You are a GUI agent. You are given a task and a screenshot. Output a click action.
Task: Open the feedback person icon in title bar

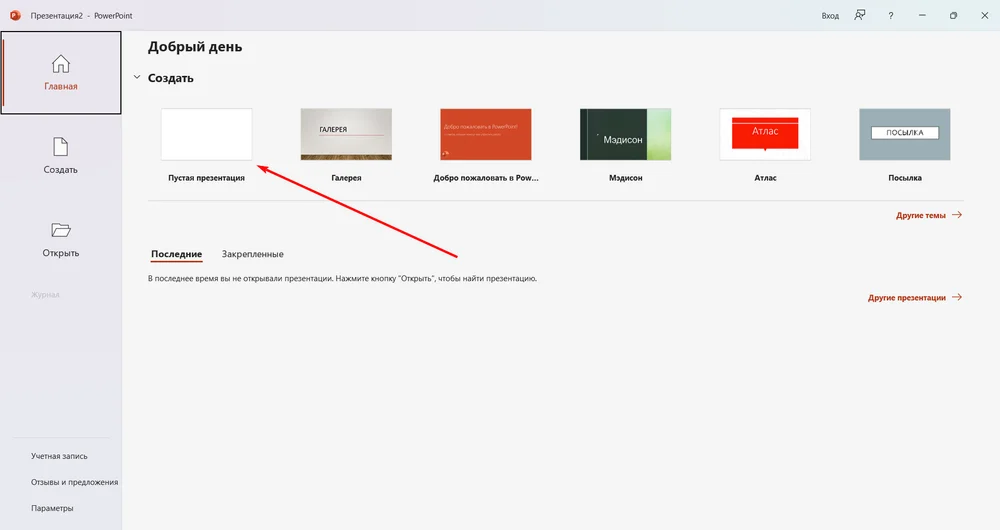pyautogui.click(x=859, y=15)
